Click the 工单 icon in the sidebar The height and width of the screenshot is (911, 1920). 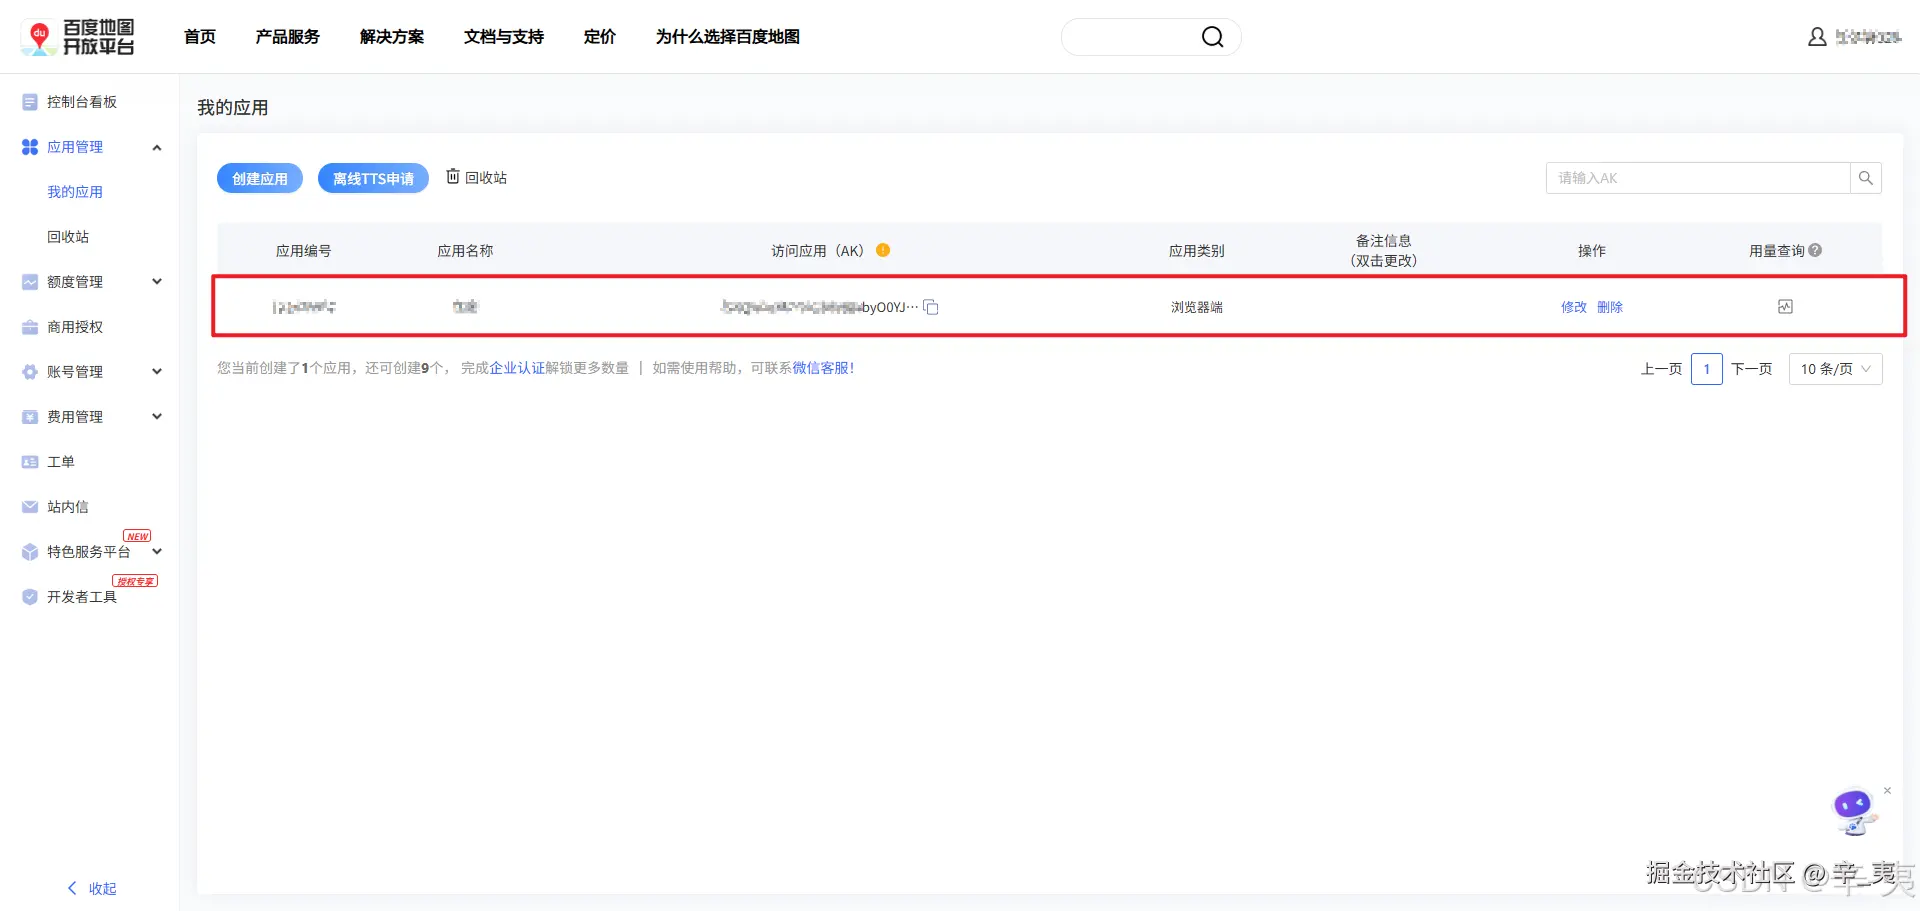tap(29, 461)
